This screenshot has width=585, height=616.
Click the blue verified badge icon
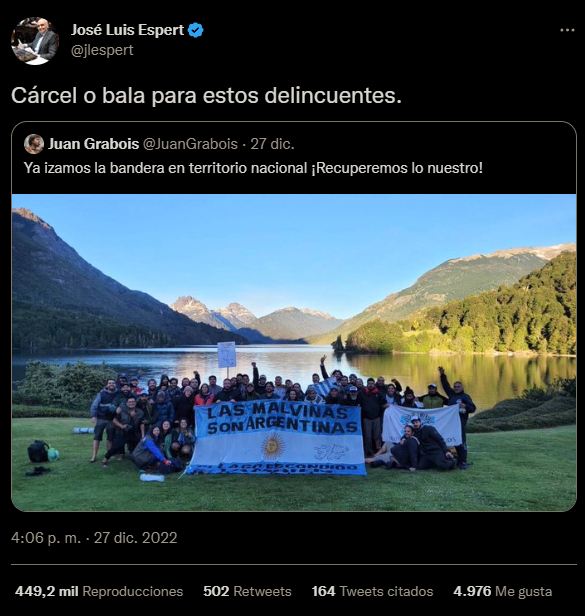[196, 30]
